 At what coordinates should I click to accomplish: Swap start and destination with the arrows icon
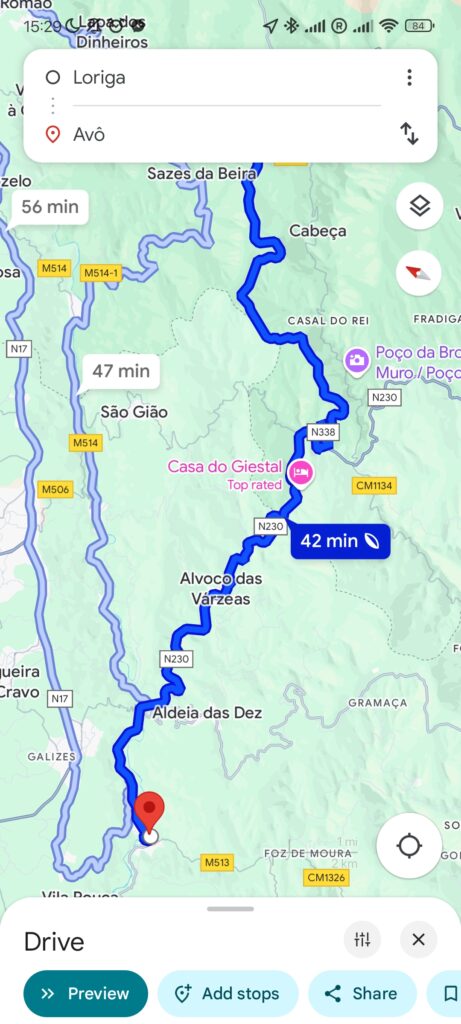click(409, 133)
